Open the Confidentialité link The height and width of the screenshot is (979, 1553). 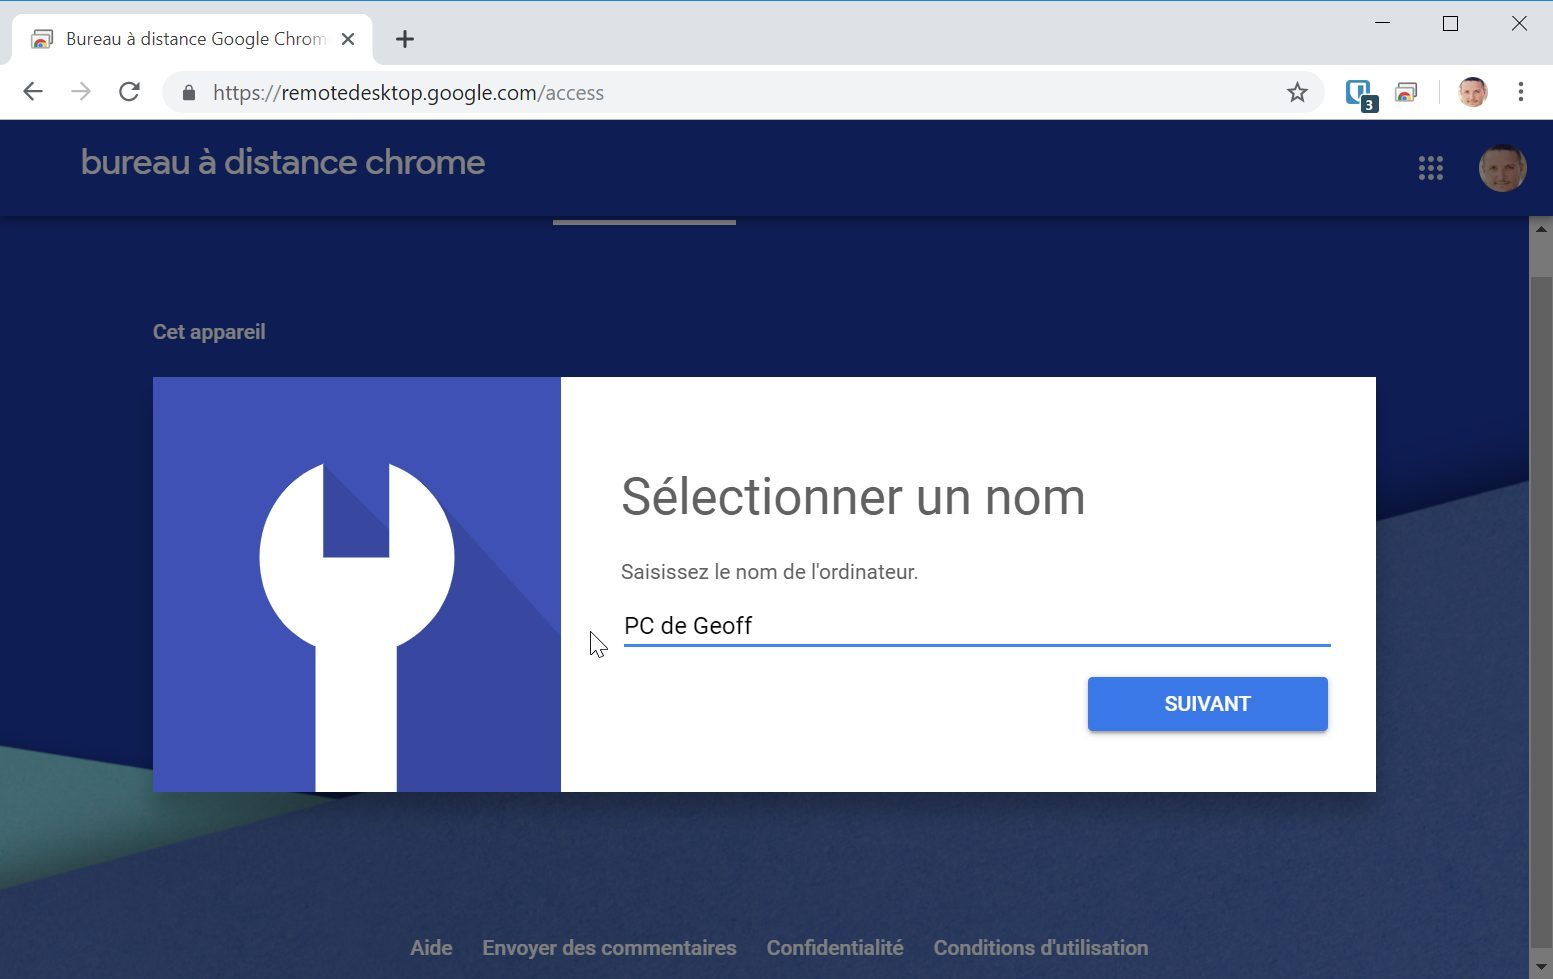click(x=835, y=948)
